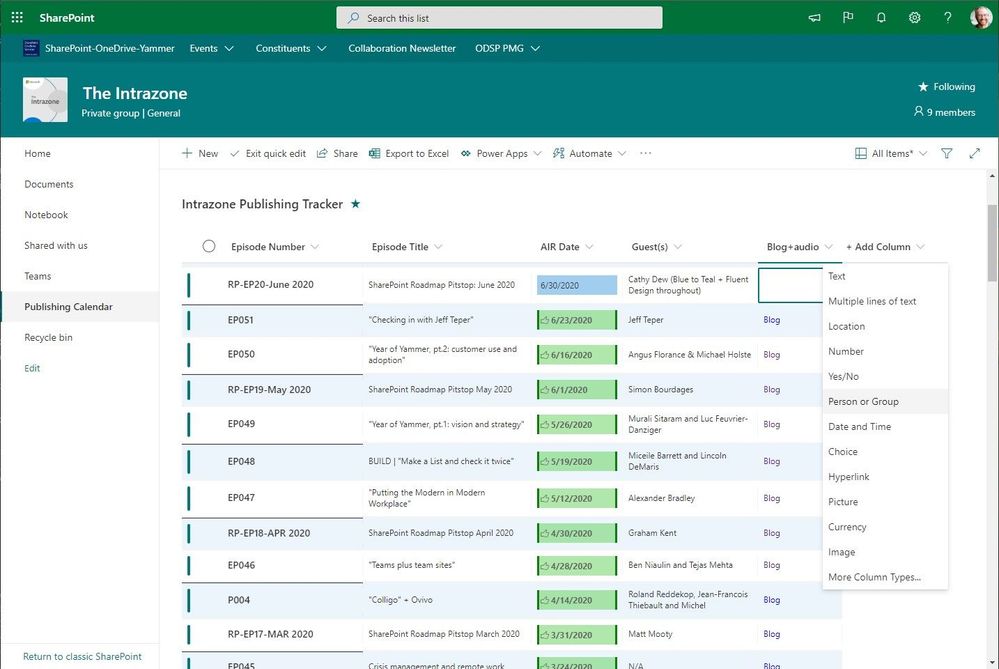Open the settings gear
The height and width of the screenshot is (669, 999).
tap(914, 18)
